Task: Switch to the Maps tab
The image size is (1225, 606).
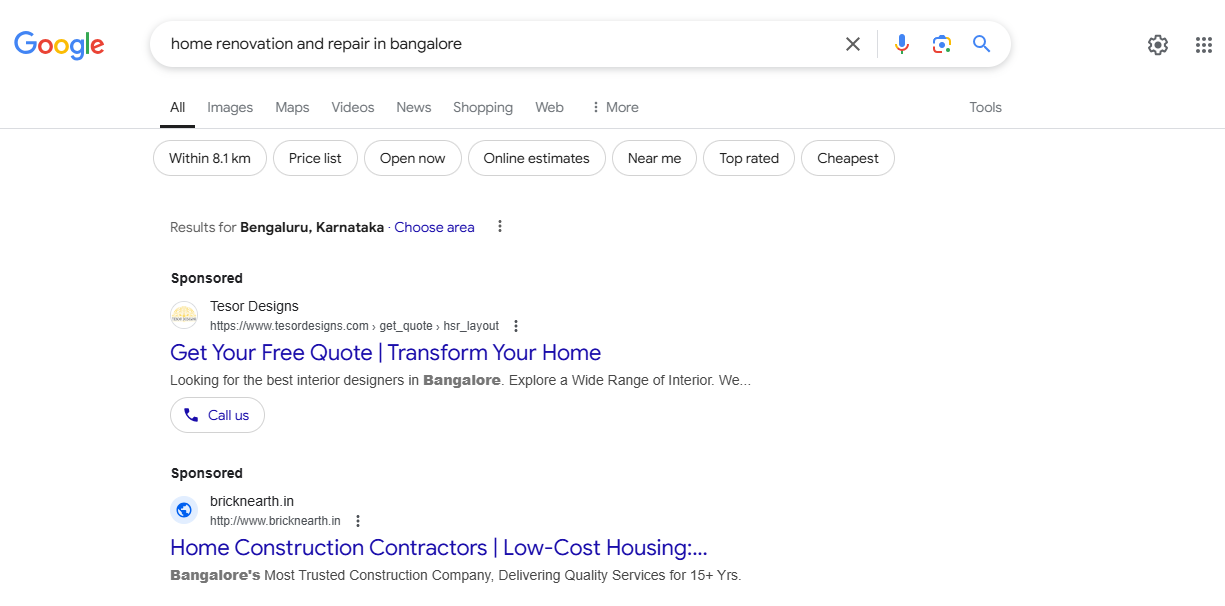Action: (x=292, y=107)
